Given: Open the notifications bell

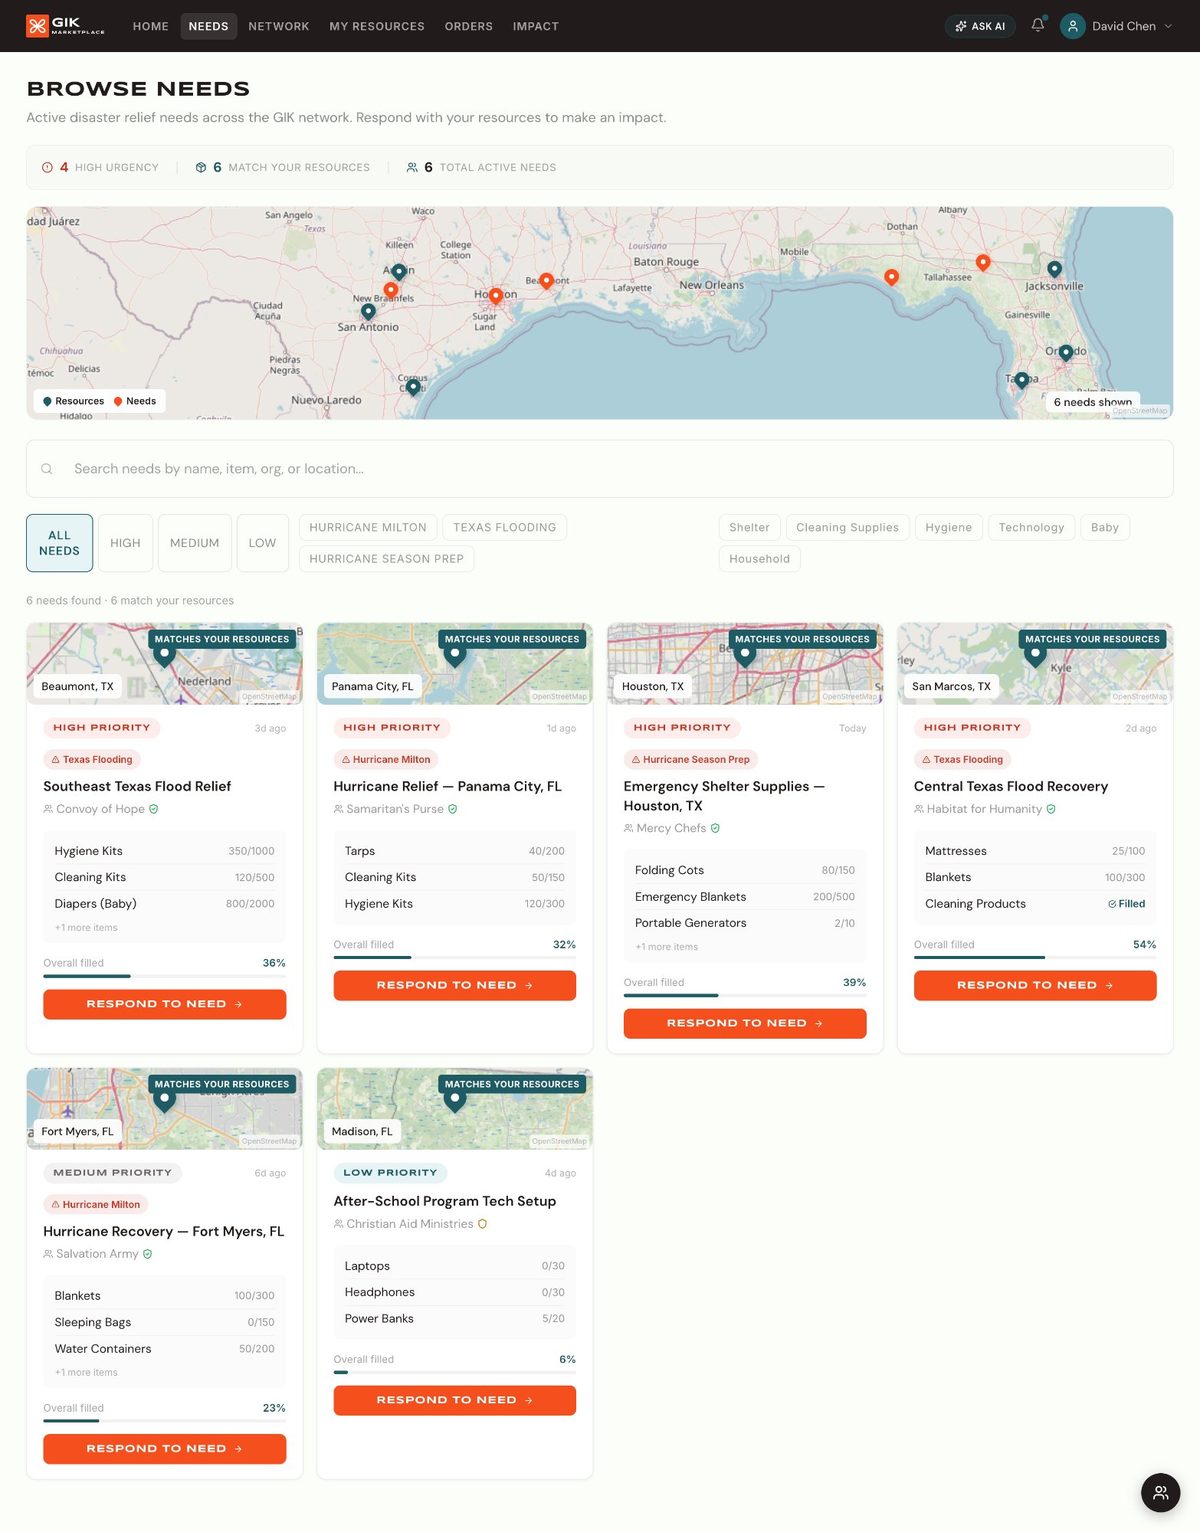Looking at the screenshot, I should coord(1037,25).
